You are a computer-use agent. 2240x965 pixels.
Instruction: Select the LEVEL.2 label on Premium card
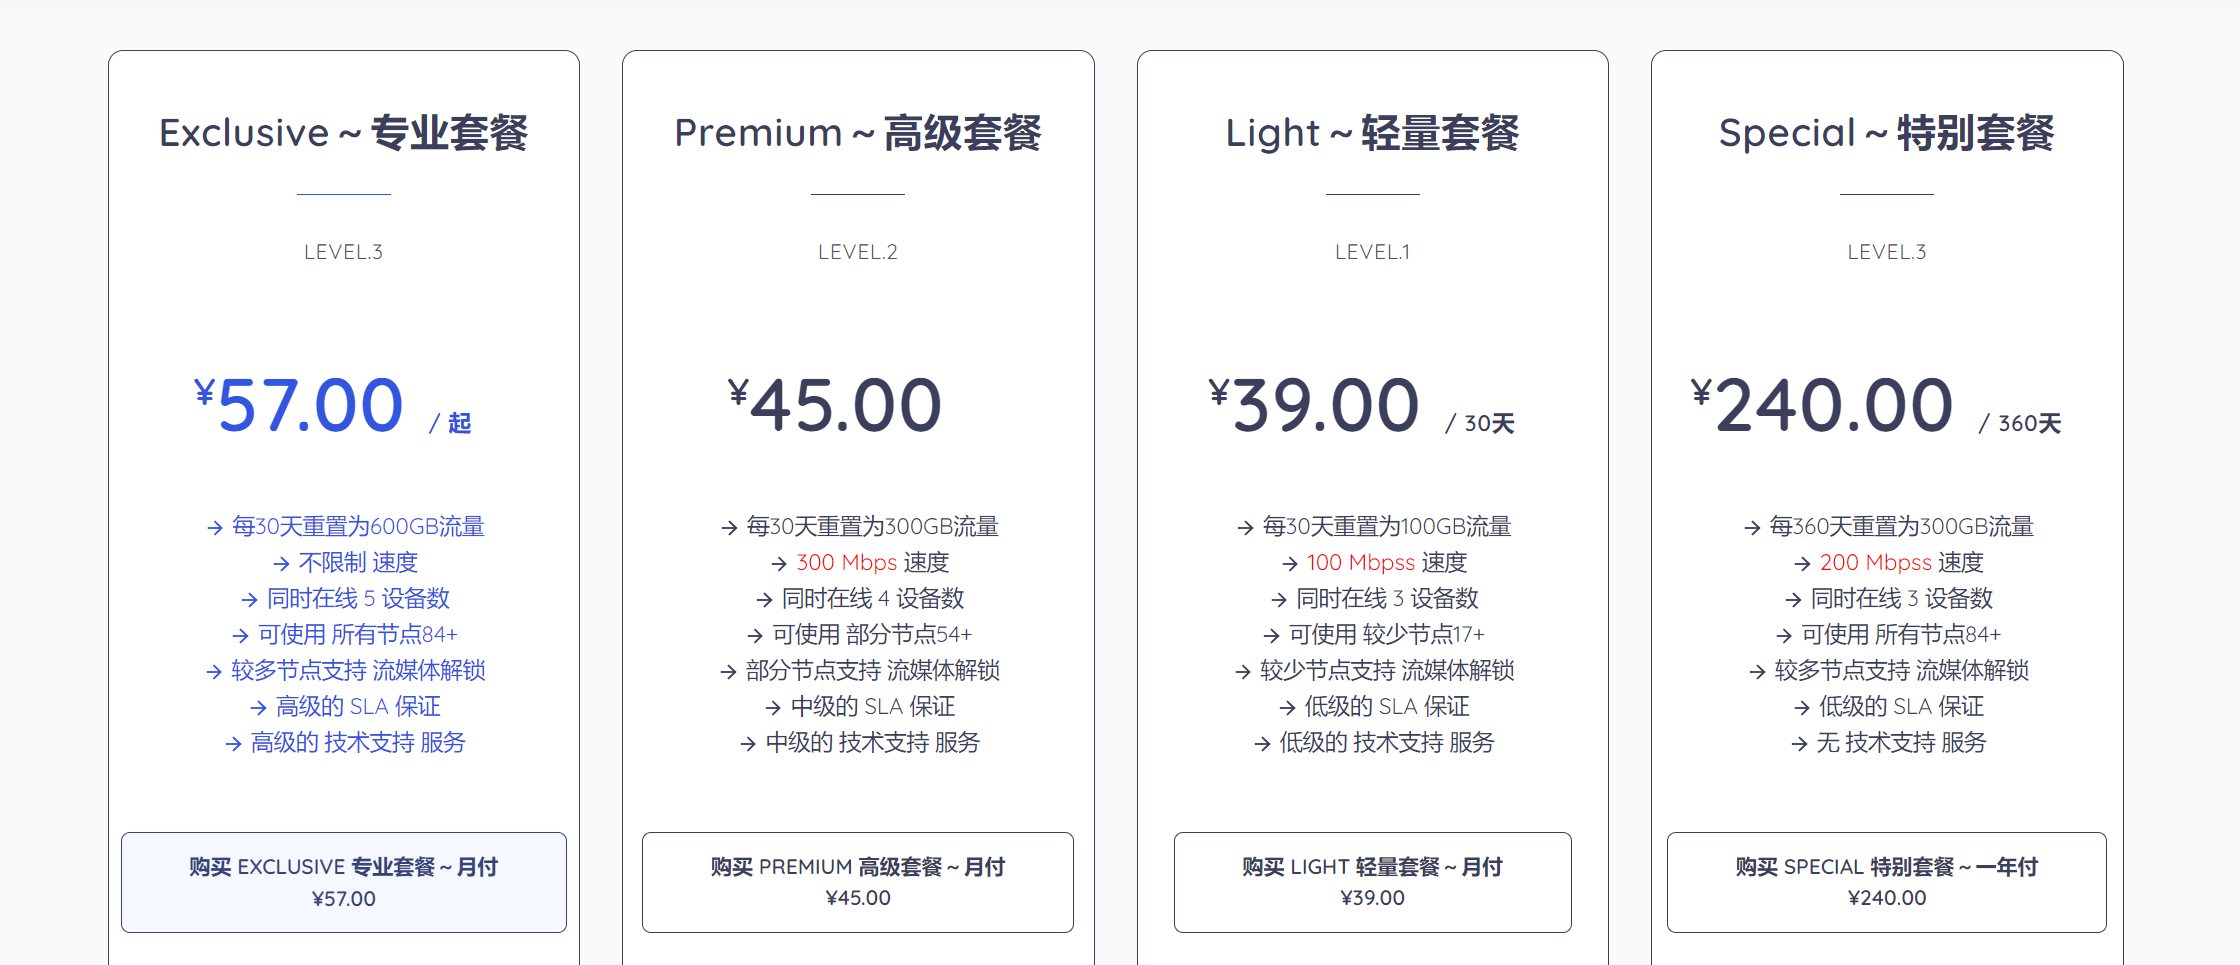pyautogui.click(x=857, y=251)
